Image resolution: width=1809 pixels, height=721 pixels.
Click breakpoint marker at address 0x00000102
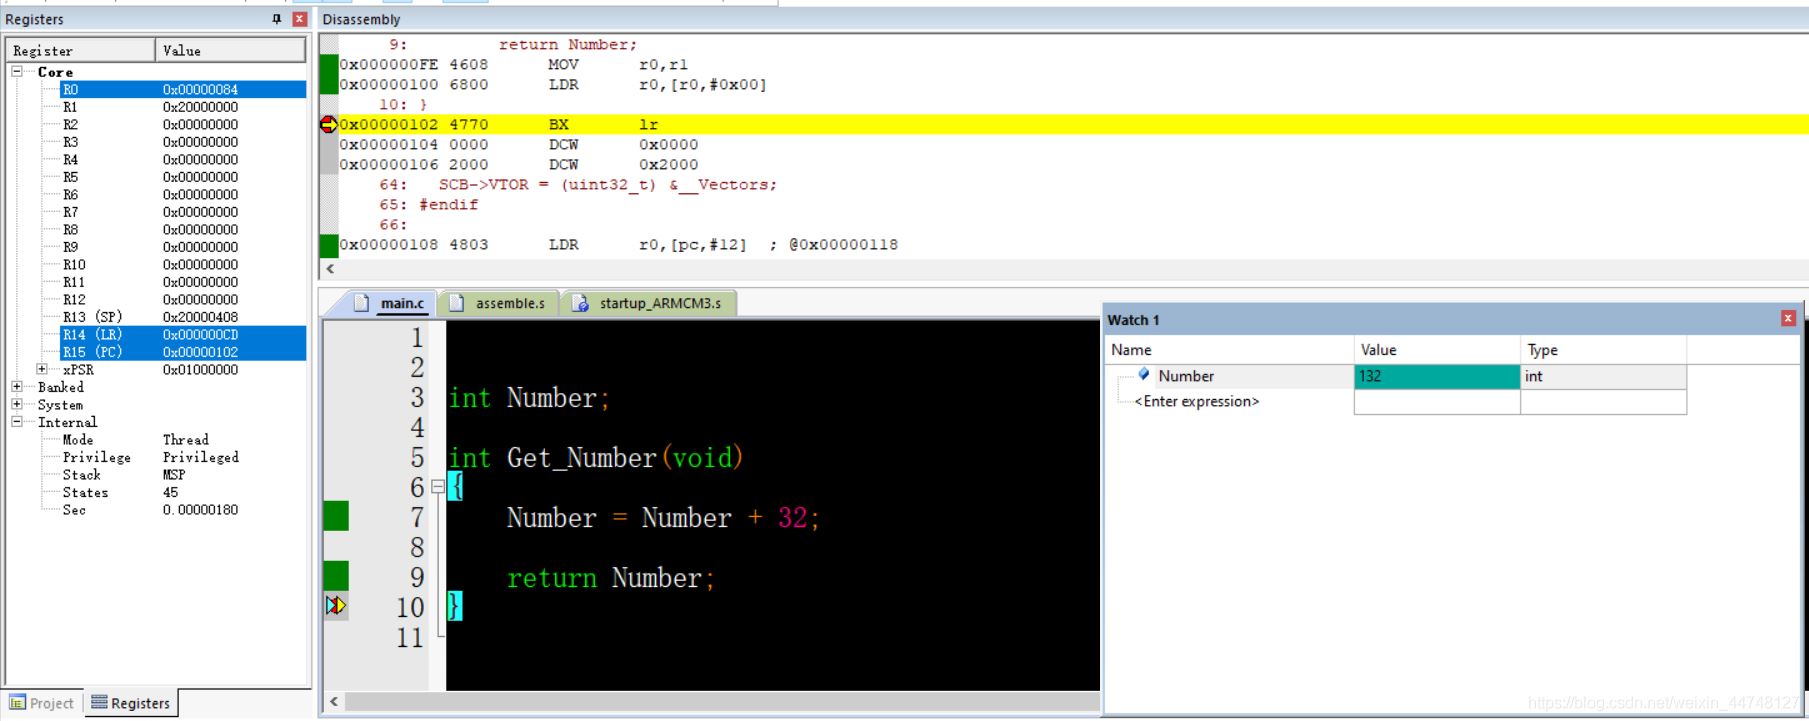(328, 125)
